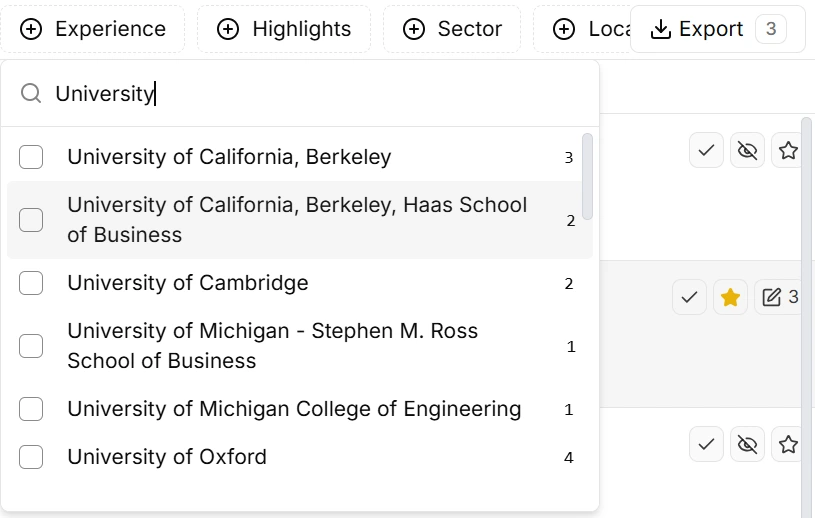The height and width of the screenshot is (518, 815).
Task: Open the Experience filter dropdown
Action: pos(94,29)
